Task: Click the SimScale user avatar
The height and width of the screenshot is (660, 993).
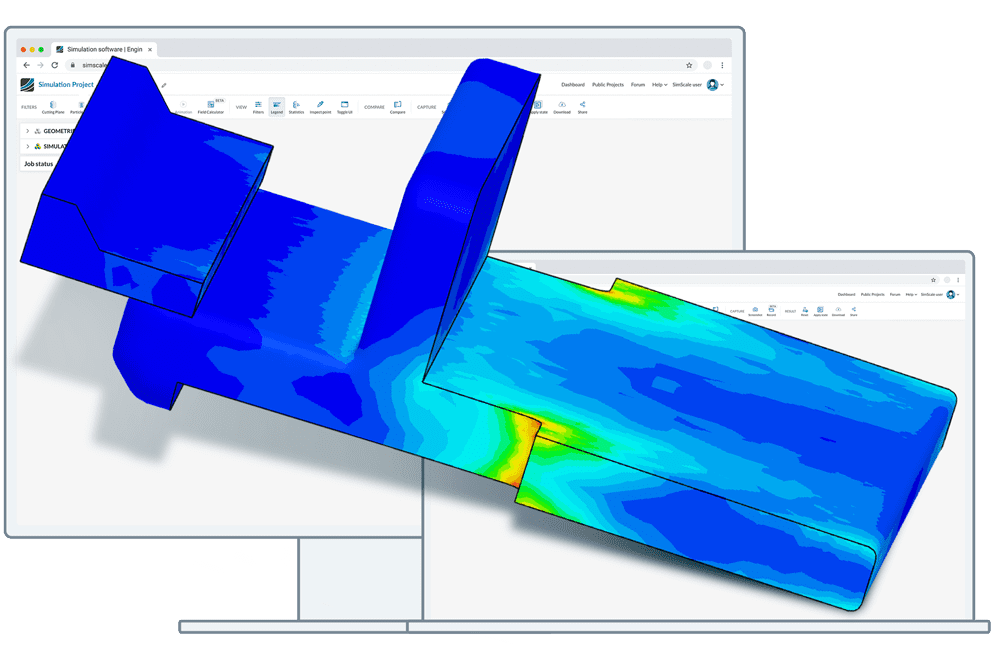Action: [x=712, y=85]
